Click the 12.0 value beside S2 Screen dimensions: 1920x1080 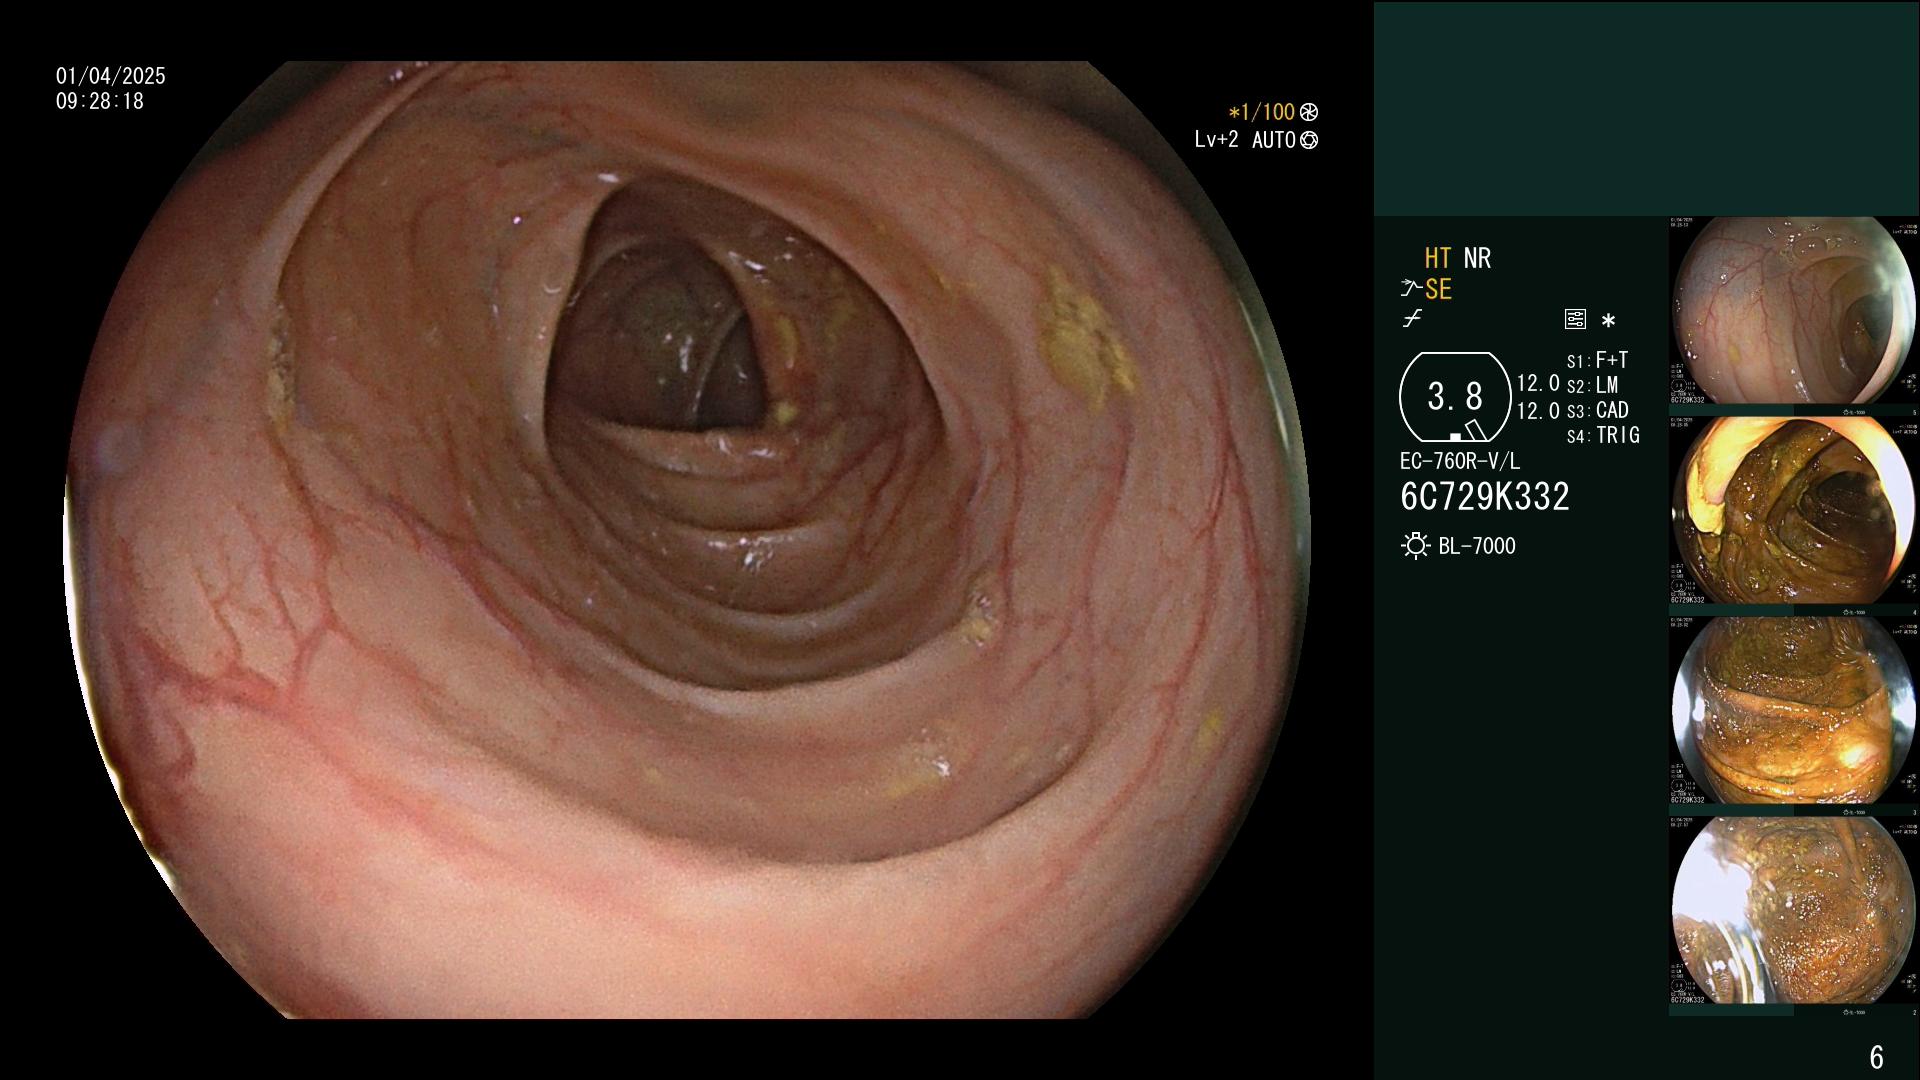1538,384
